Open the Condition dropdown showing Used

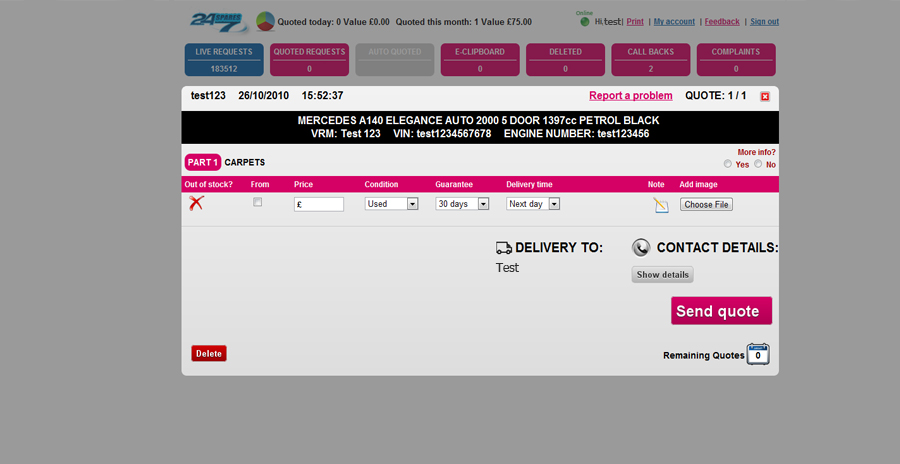[391, 204]
